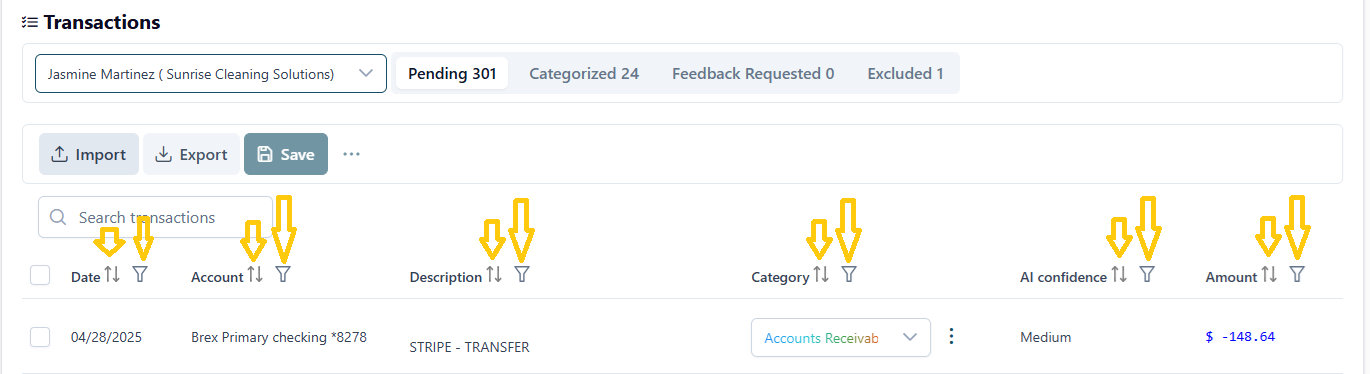Open the more options ellipsis next to Save

click(351, 154)
